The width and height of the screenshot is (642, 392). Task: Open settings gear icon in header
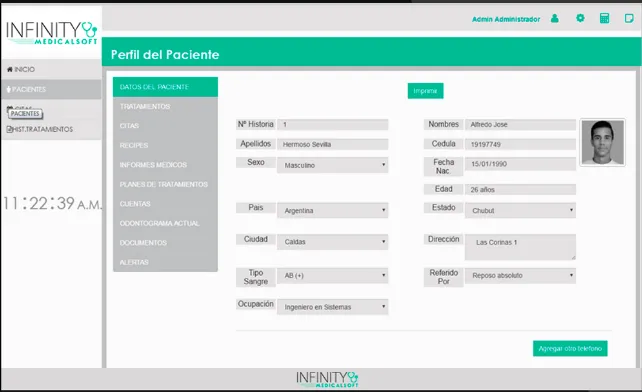[x=580, y=18]
